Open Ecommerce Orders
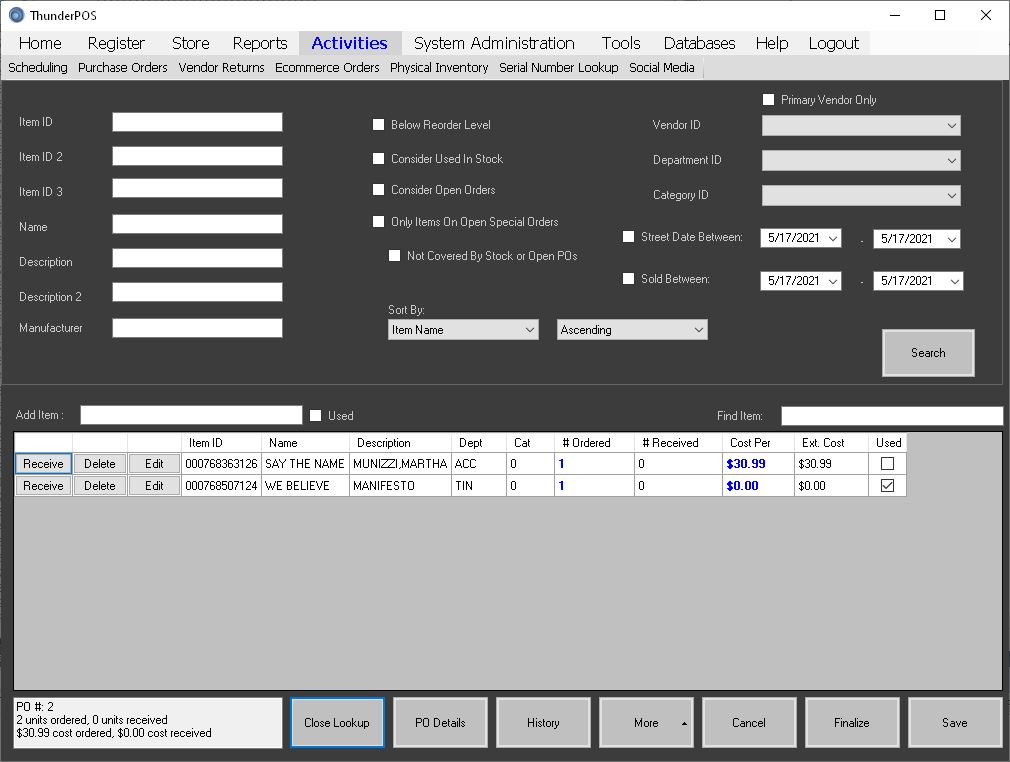The width and height of the screenshot is (1010, 762). 327,67
